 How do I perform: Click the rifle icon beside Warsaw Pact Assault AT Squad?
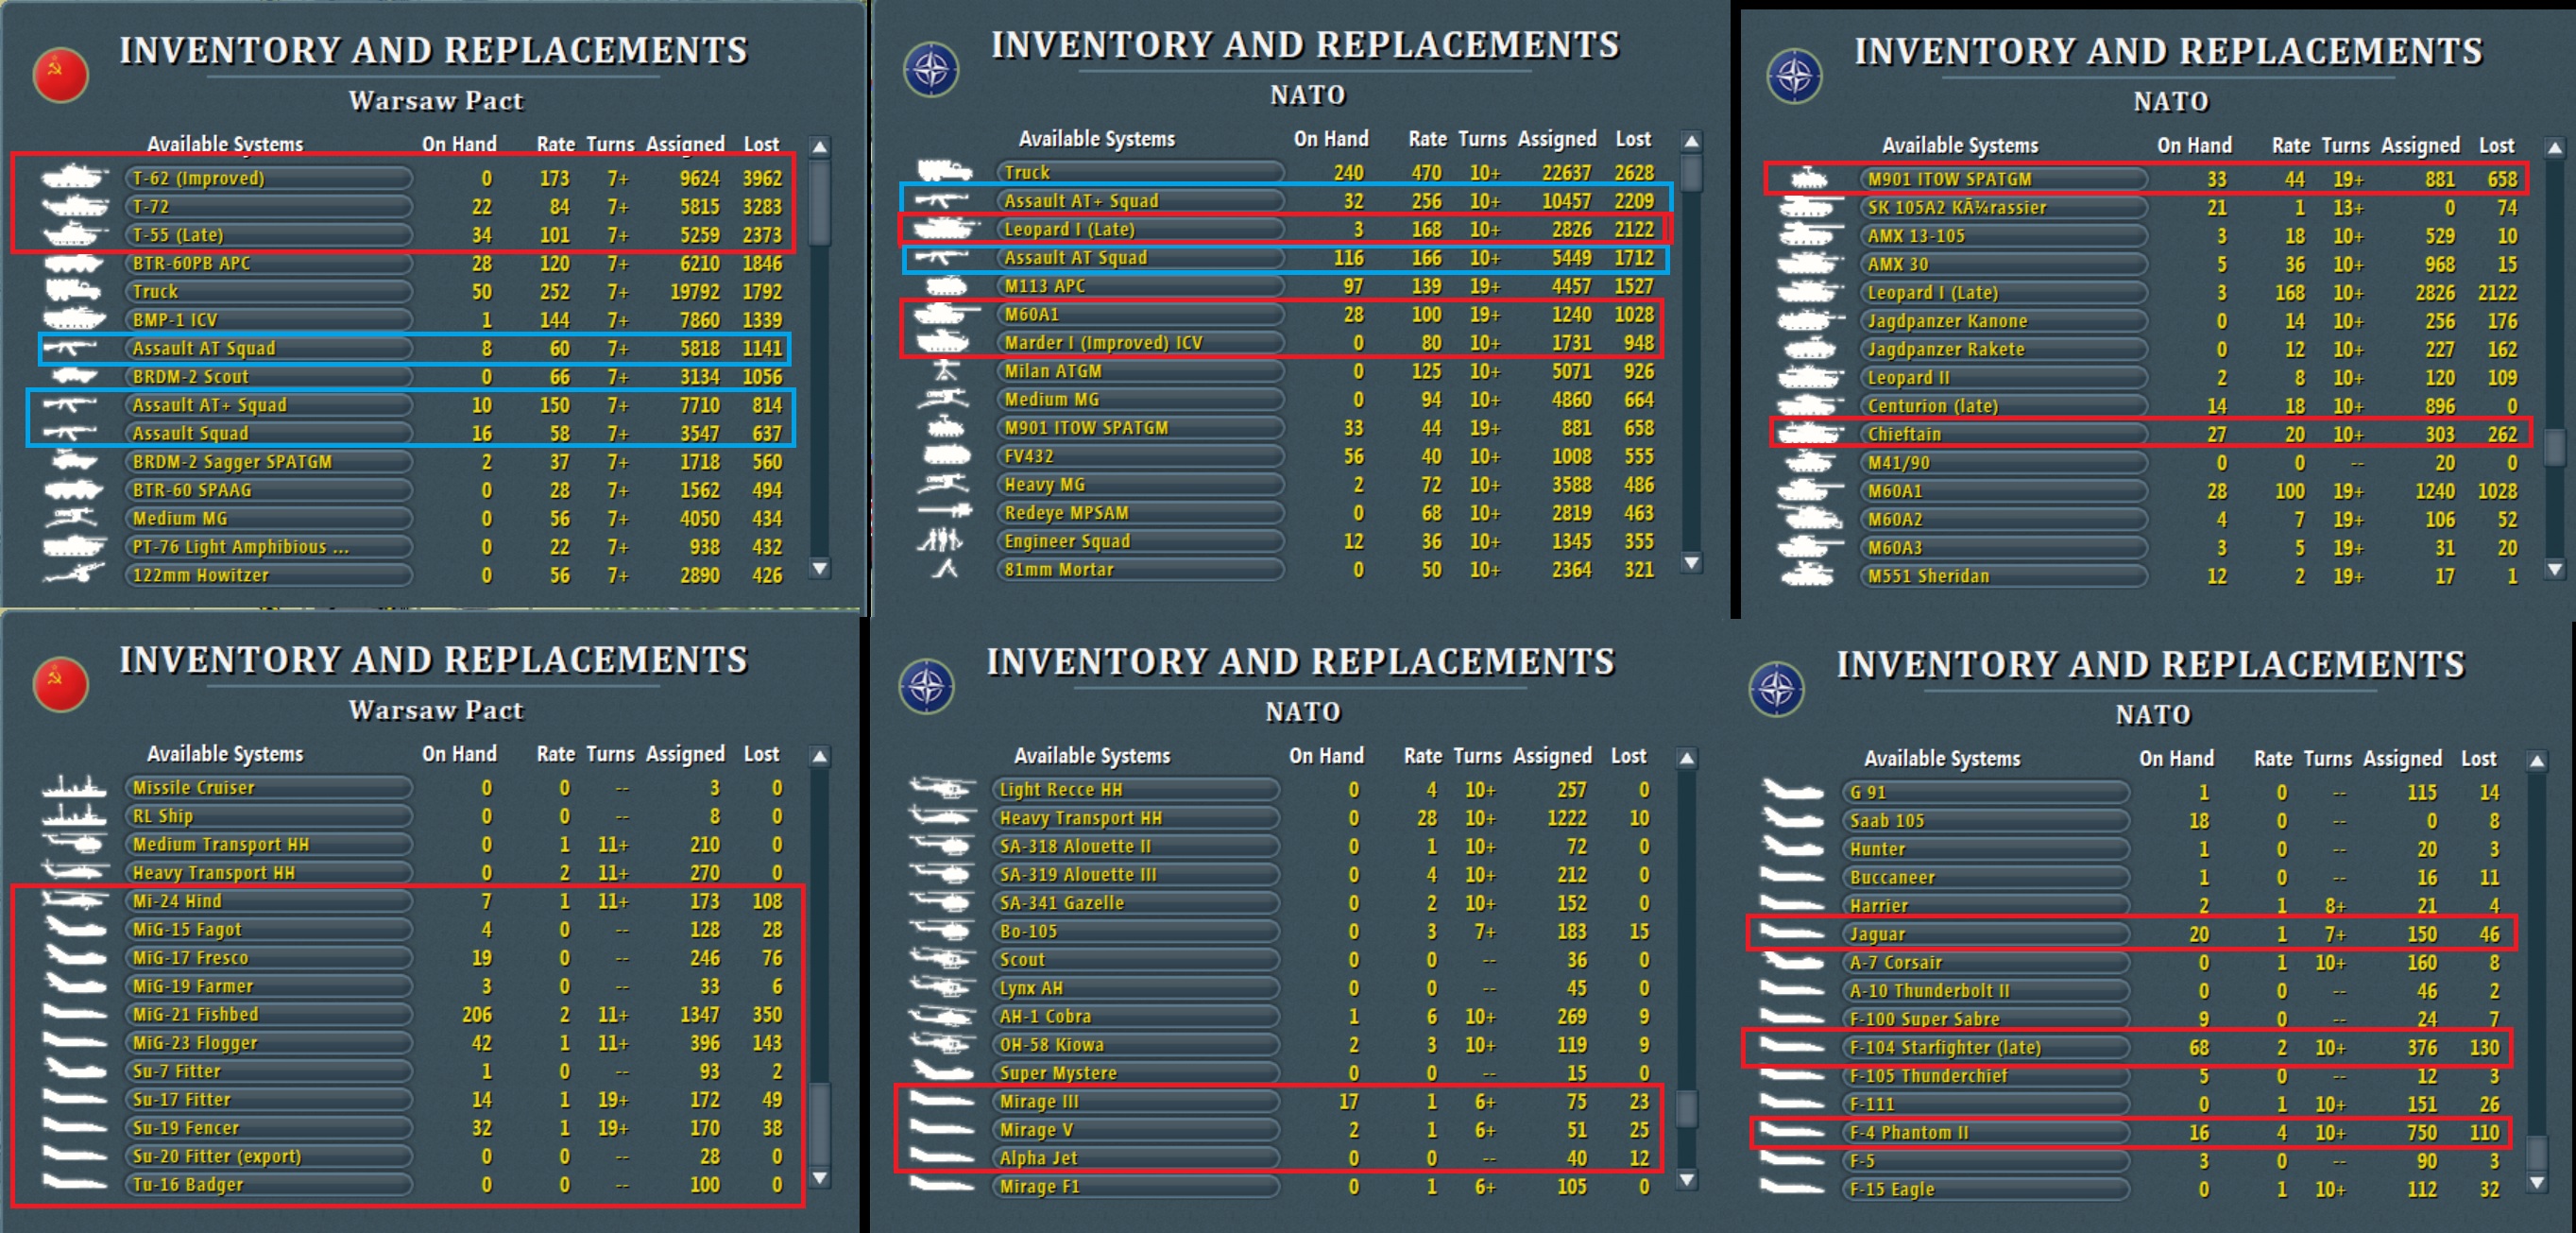pos(69,348)
